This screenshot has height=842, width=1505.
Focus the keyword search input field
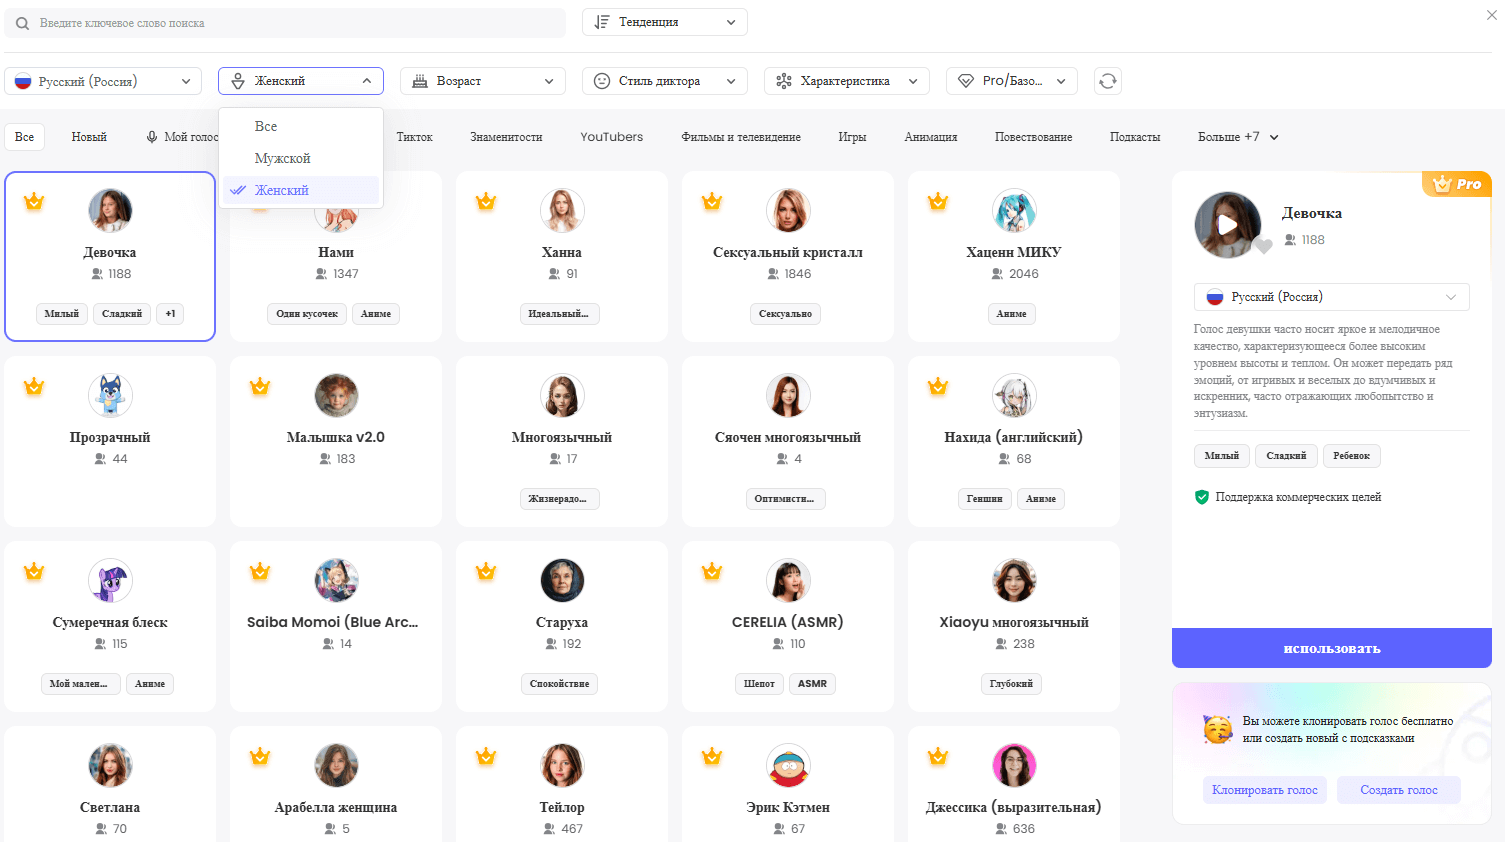click(x=285, y=23)
